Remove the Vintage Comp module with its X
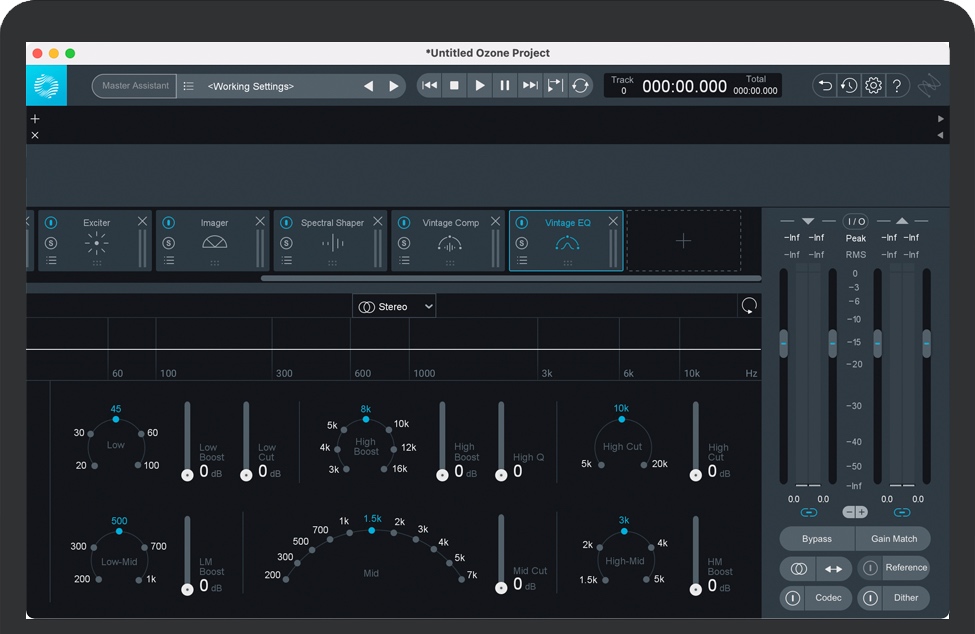The height and width of the screenshot is (634, 975). [495, 221]
